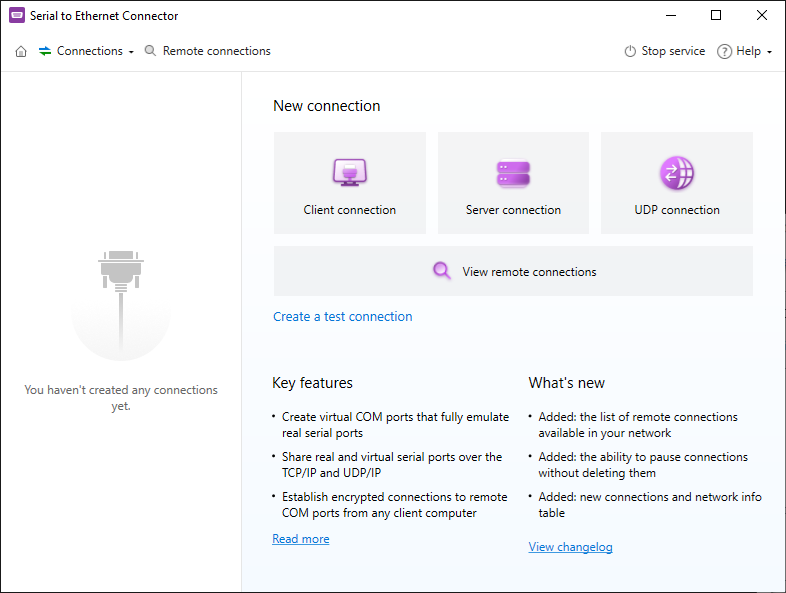Open the Connections menu
Screen dimensions: 786x593
point(89,51)
